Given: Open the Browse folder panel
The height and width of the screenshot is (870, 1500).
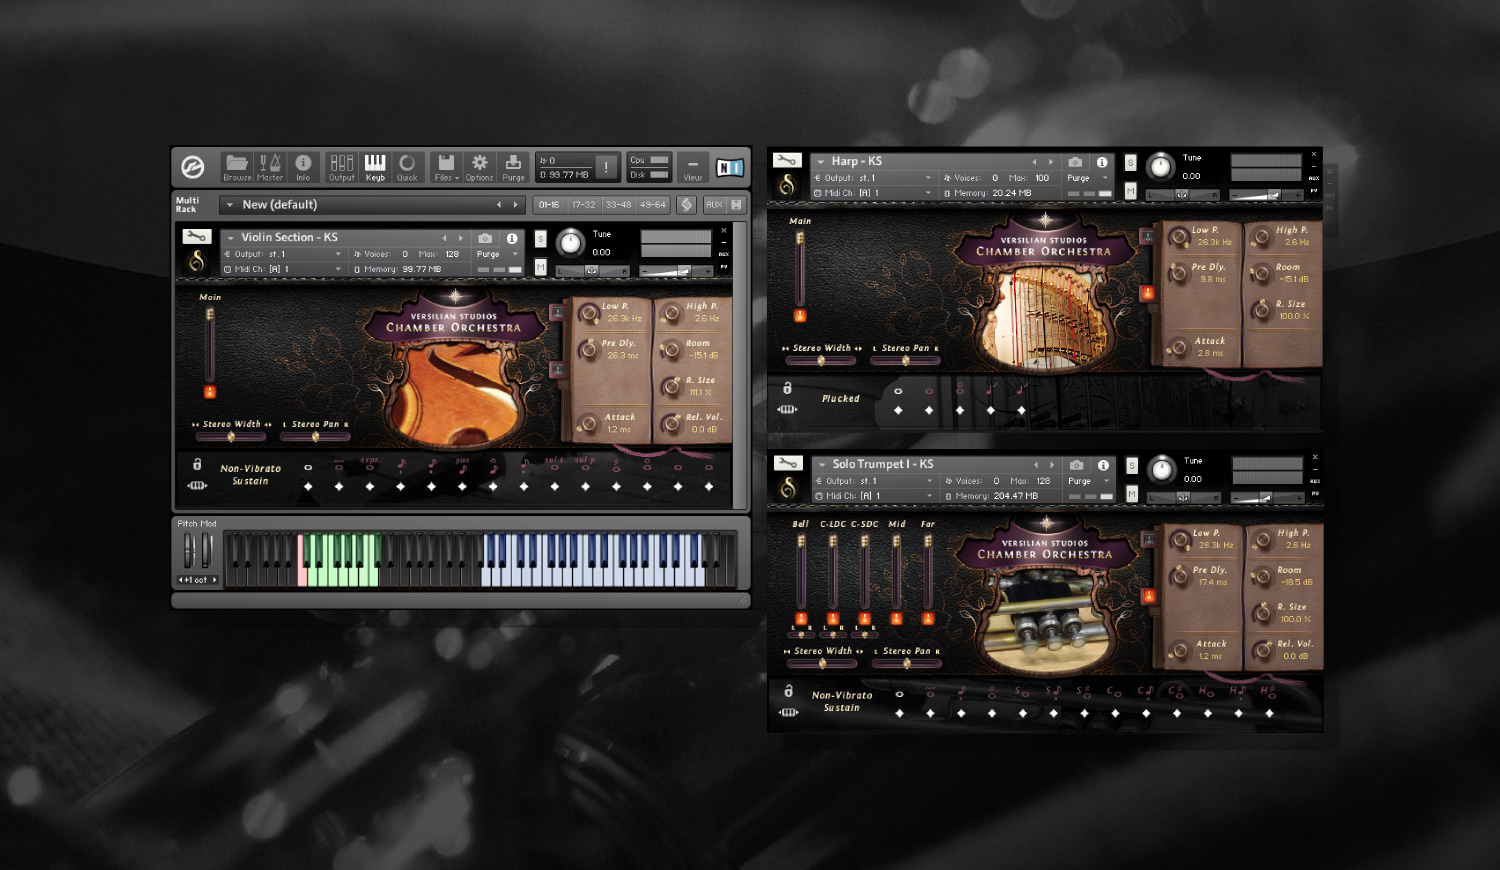Looking at the screenshot, I should (237, 167).
